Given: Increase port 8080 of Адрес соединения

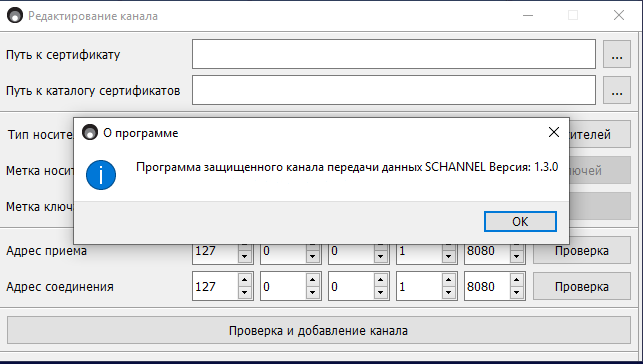Looking at the screenshot, I should tap(517, 280).
